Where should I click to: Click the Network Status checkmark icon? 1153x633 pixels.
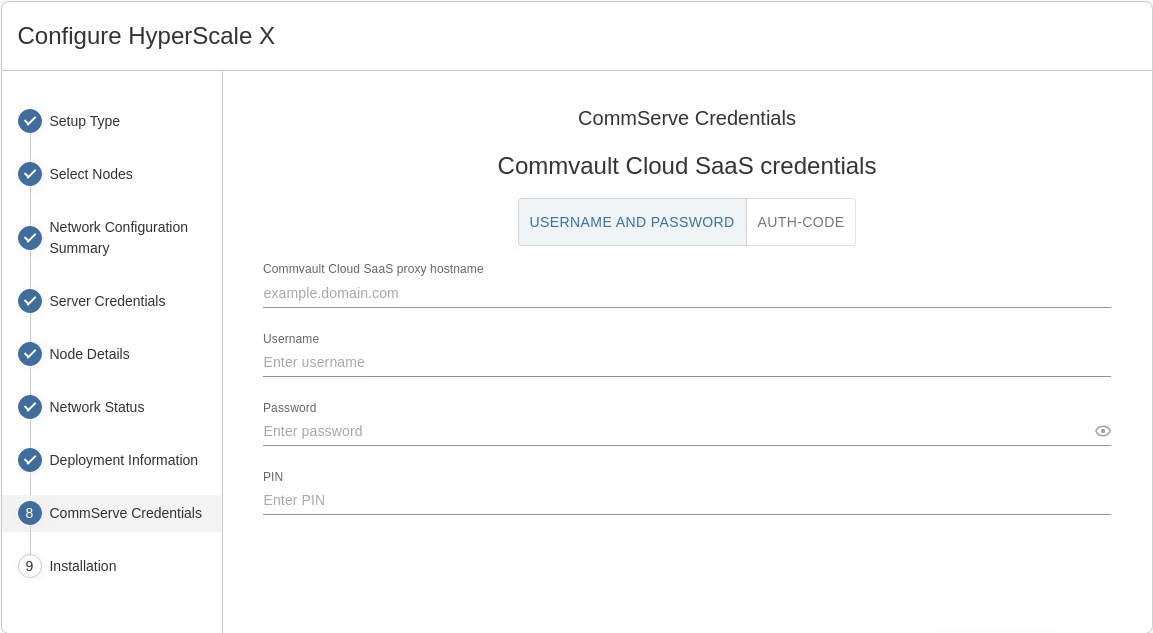[x=30, y=407]
